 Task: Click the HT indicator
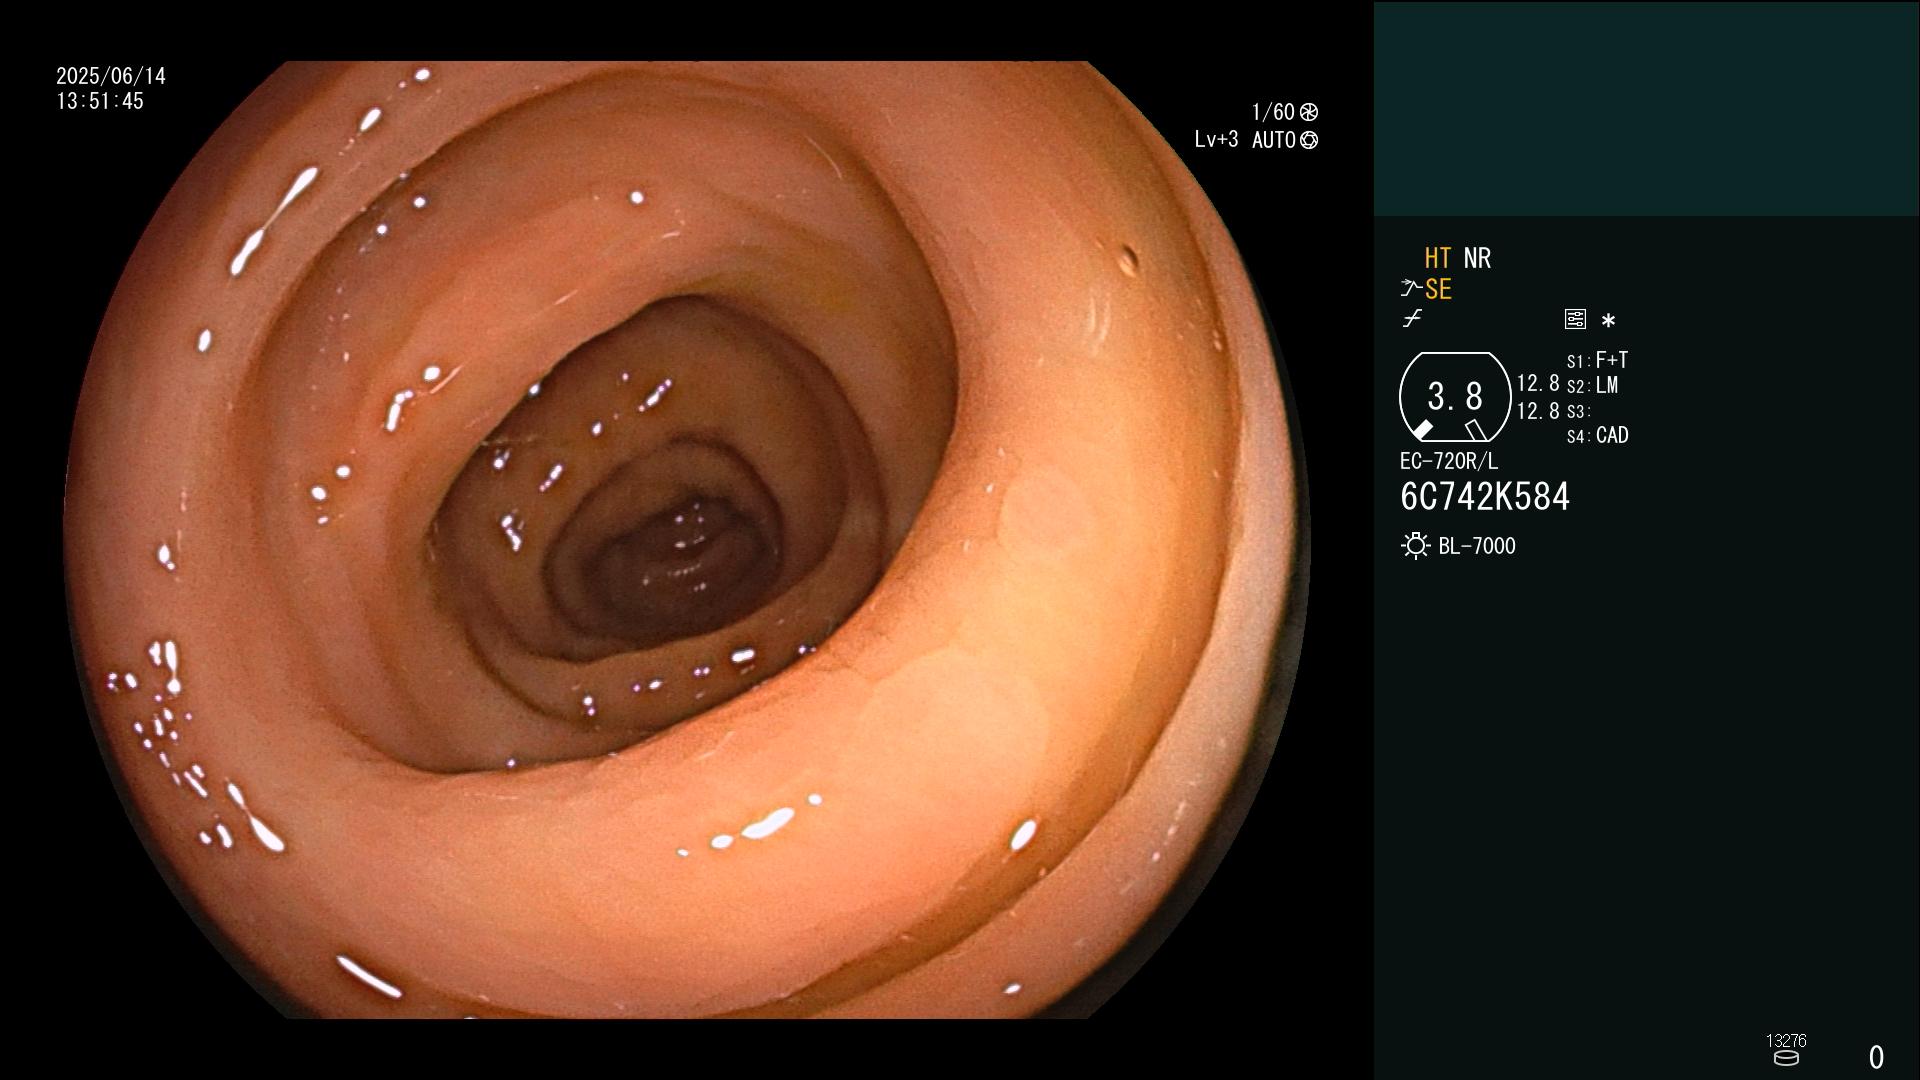1438,258
